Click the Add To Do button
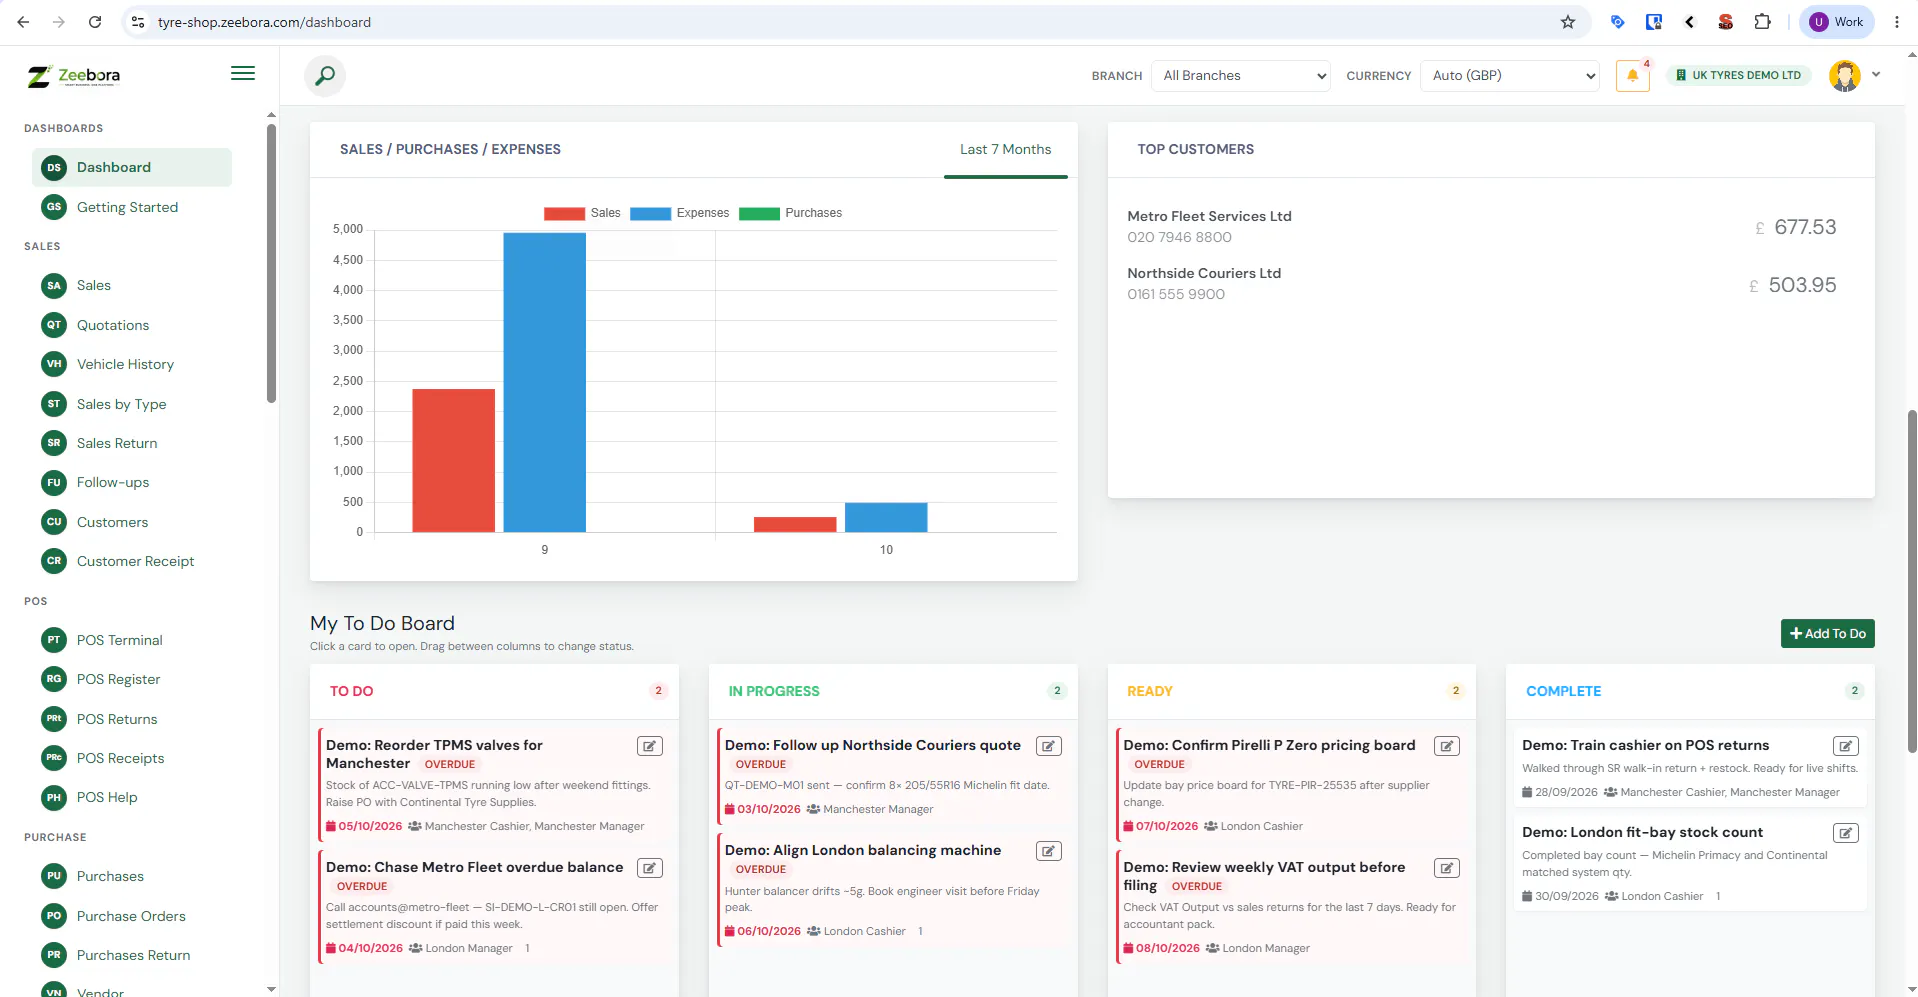Viewport: 1918px width, 997px height. [1827, 634]
